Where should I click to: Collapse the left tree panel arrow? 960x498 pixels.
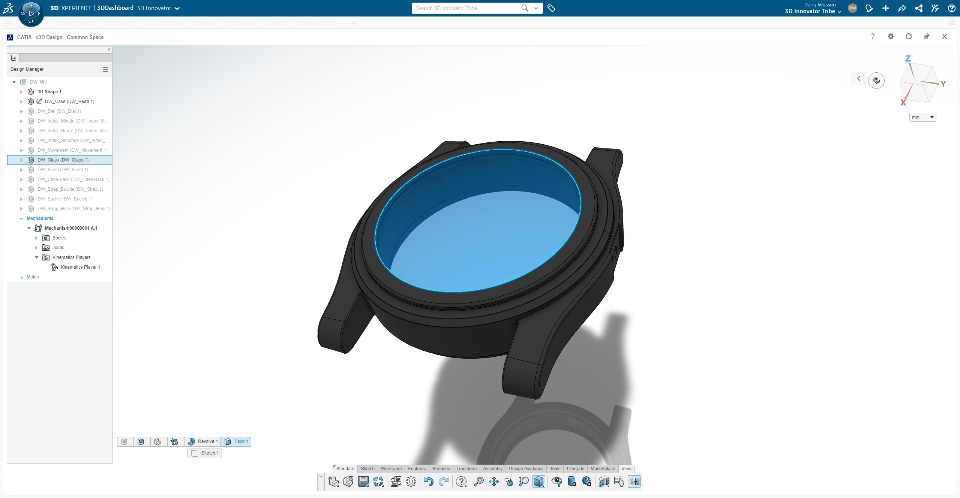click(109, 50)
